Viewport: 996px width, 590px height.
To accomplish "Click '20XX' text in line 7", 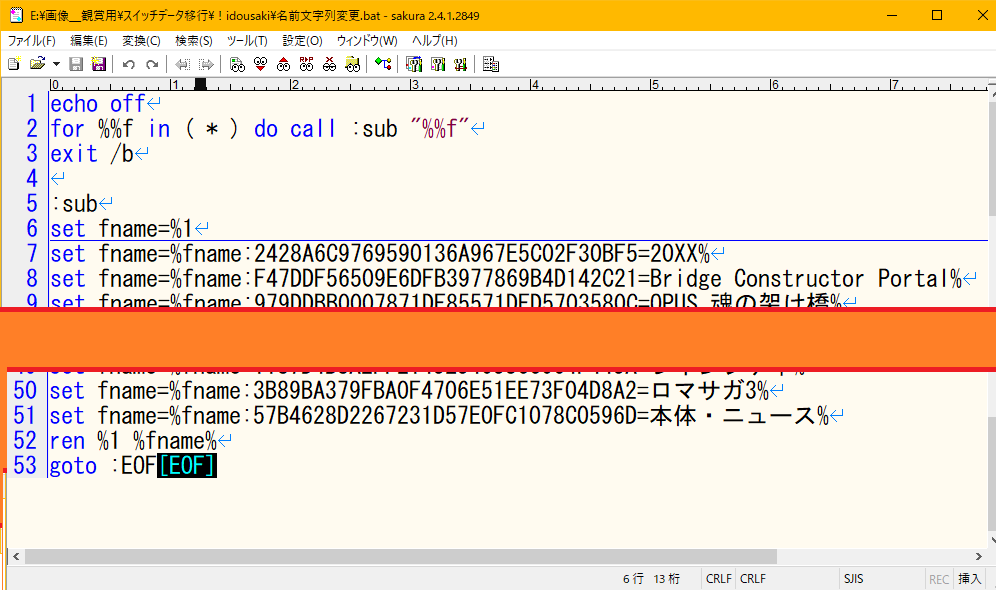I will [673, 254].
